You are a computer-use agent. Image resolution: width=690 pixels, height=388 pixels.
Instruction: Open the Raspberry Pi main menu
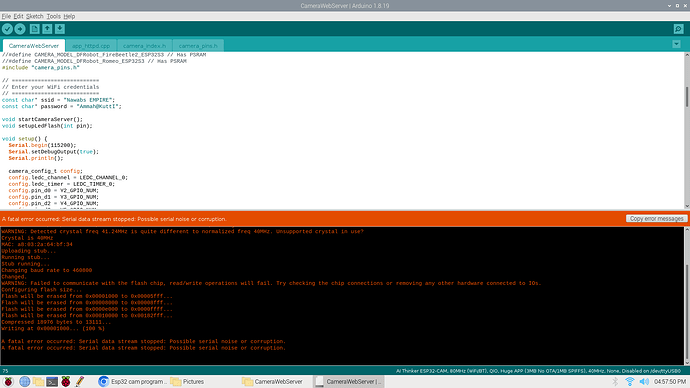tap(8, 381)
